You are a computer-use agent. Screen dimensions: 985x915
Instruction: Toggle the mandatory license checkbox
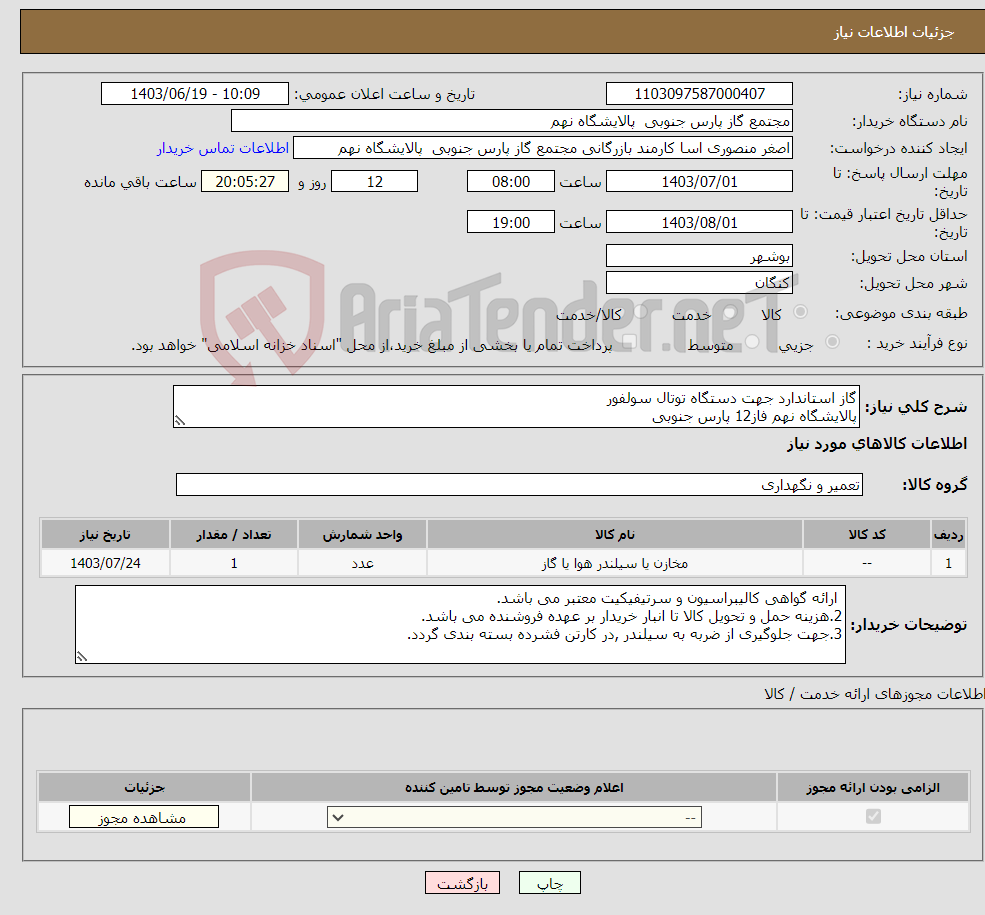pos(873,816)
